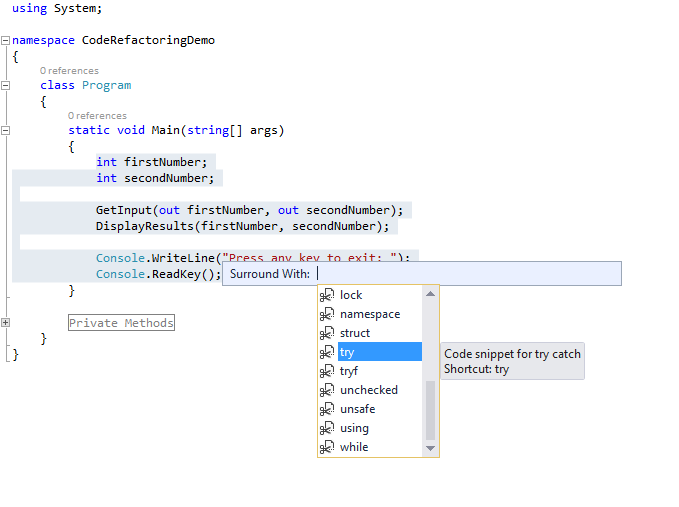
Task: Click the snippet icon beside struct
Action: tap(327, 333)
